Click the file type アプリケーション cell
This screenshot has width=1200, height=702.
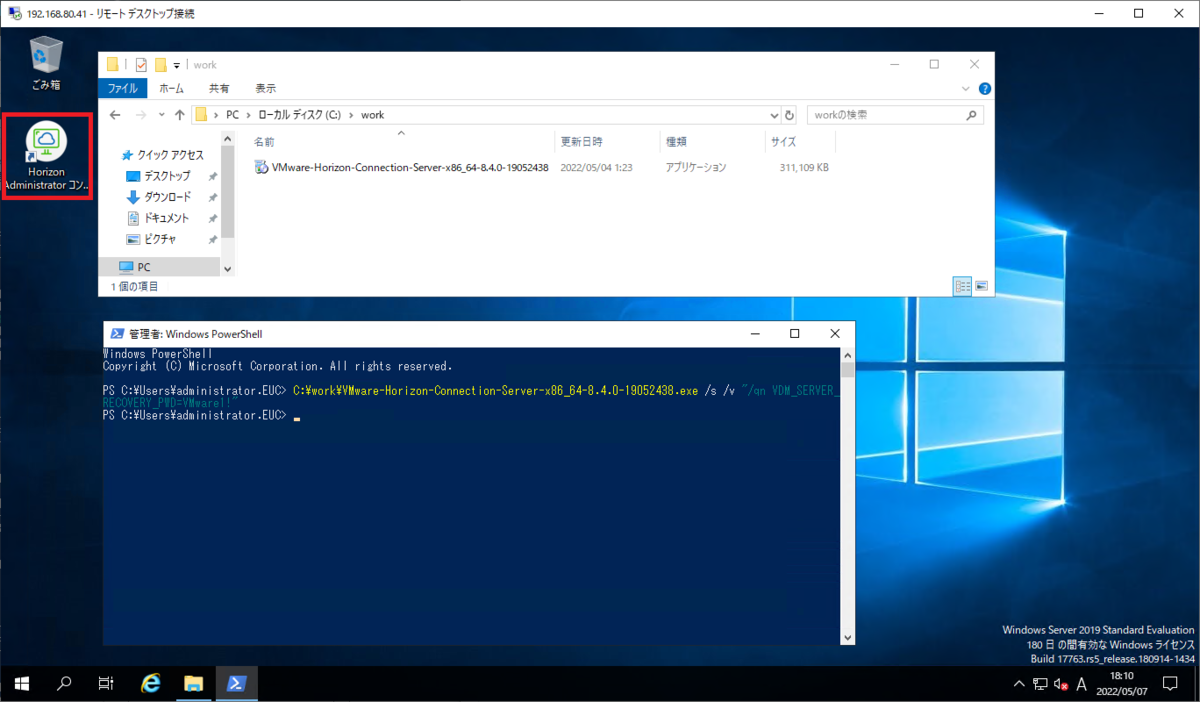696,167
